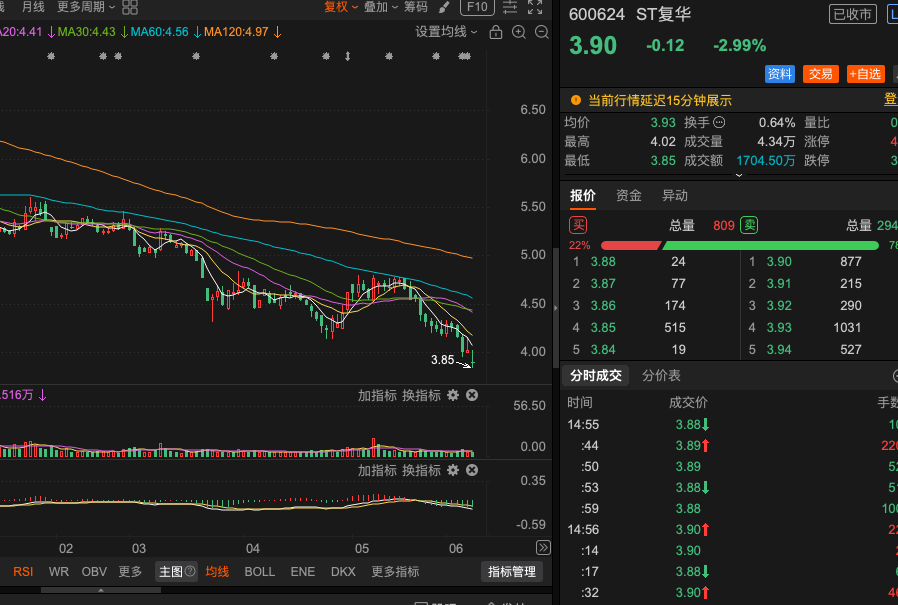898x605 pixels.
Task: Open the multi-chart grid layout icon
Action: tap(130, 7)
